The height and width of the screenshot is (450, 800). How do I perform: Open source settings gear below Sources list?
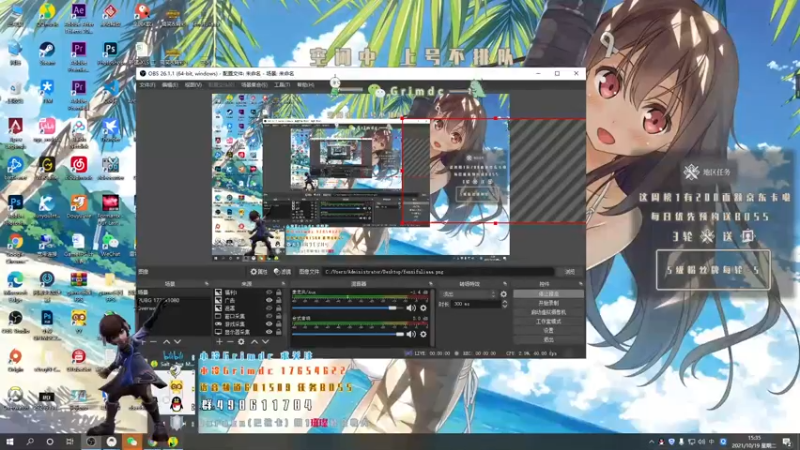[241, 342]
